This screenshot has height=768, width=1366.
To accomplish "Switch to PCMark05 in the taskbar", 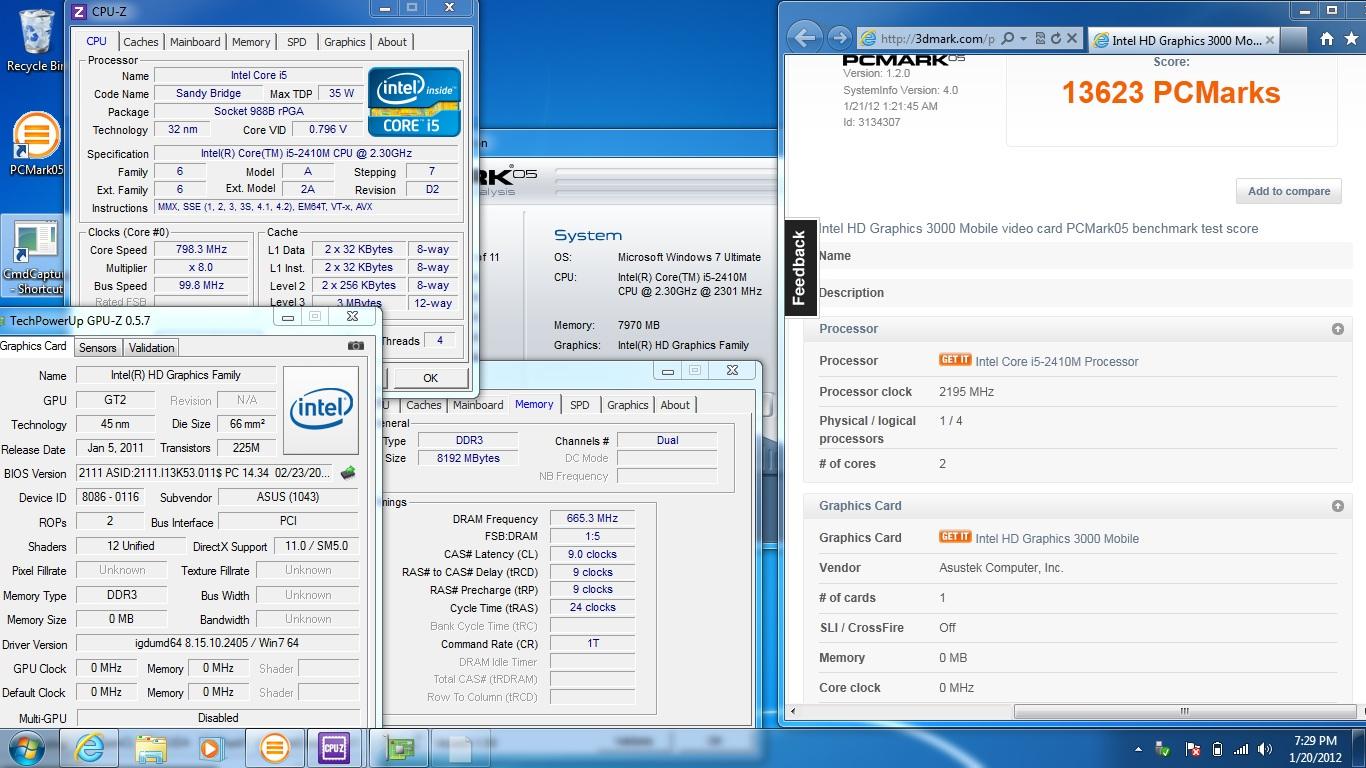I will coord(274,748).
